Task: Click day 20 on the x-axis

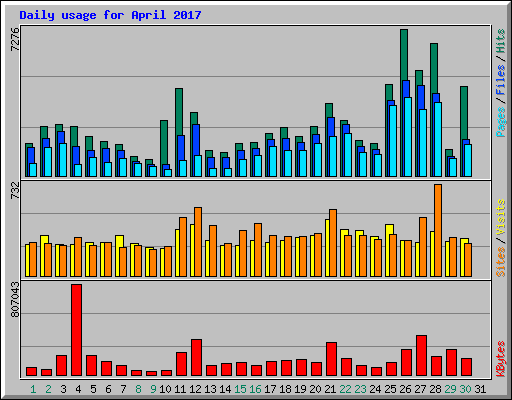Action: 315,389
